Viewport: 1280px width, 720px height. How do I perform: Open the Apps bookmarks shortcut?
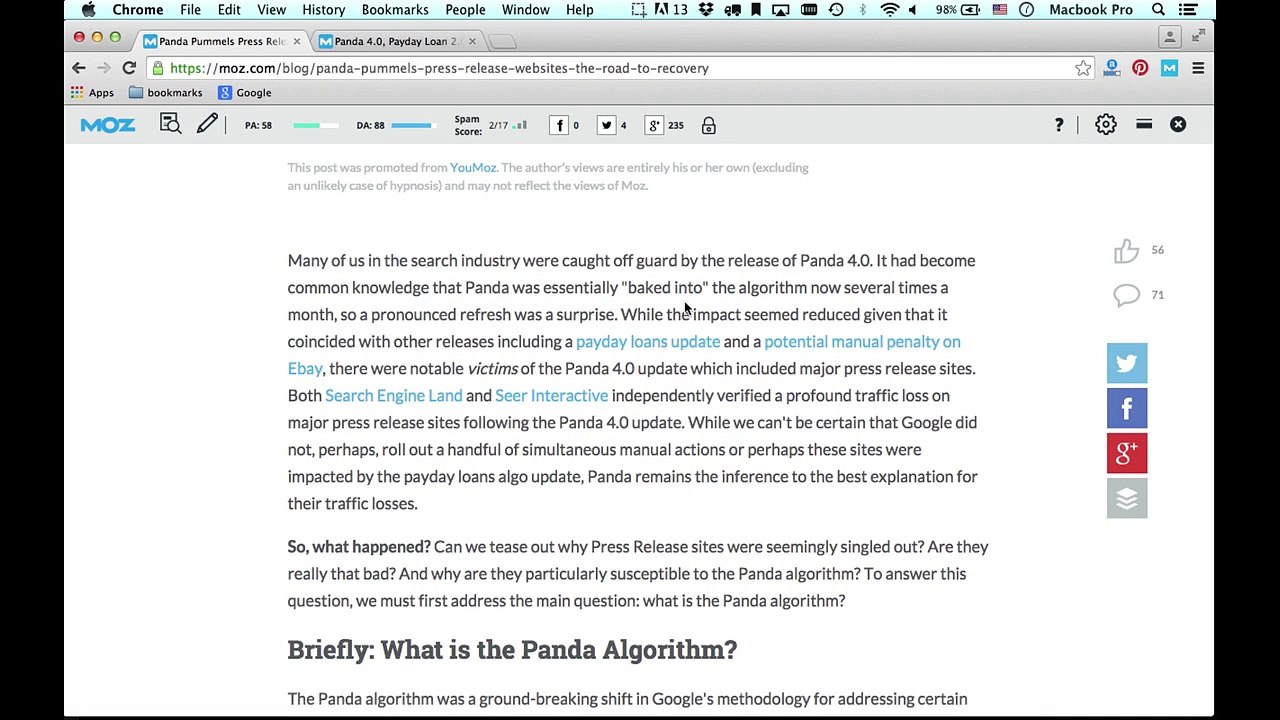(x=92, y=92)
